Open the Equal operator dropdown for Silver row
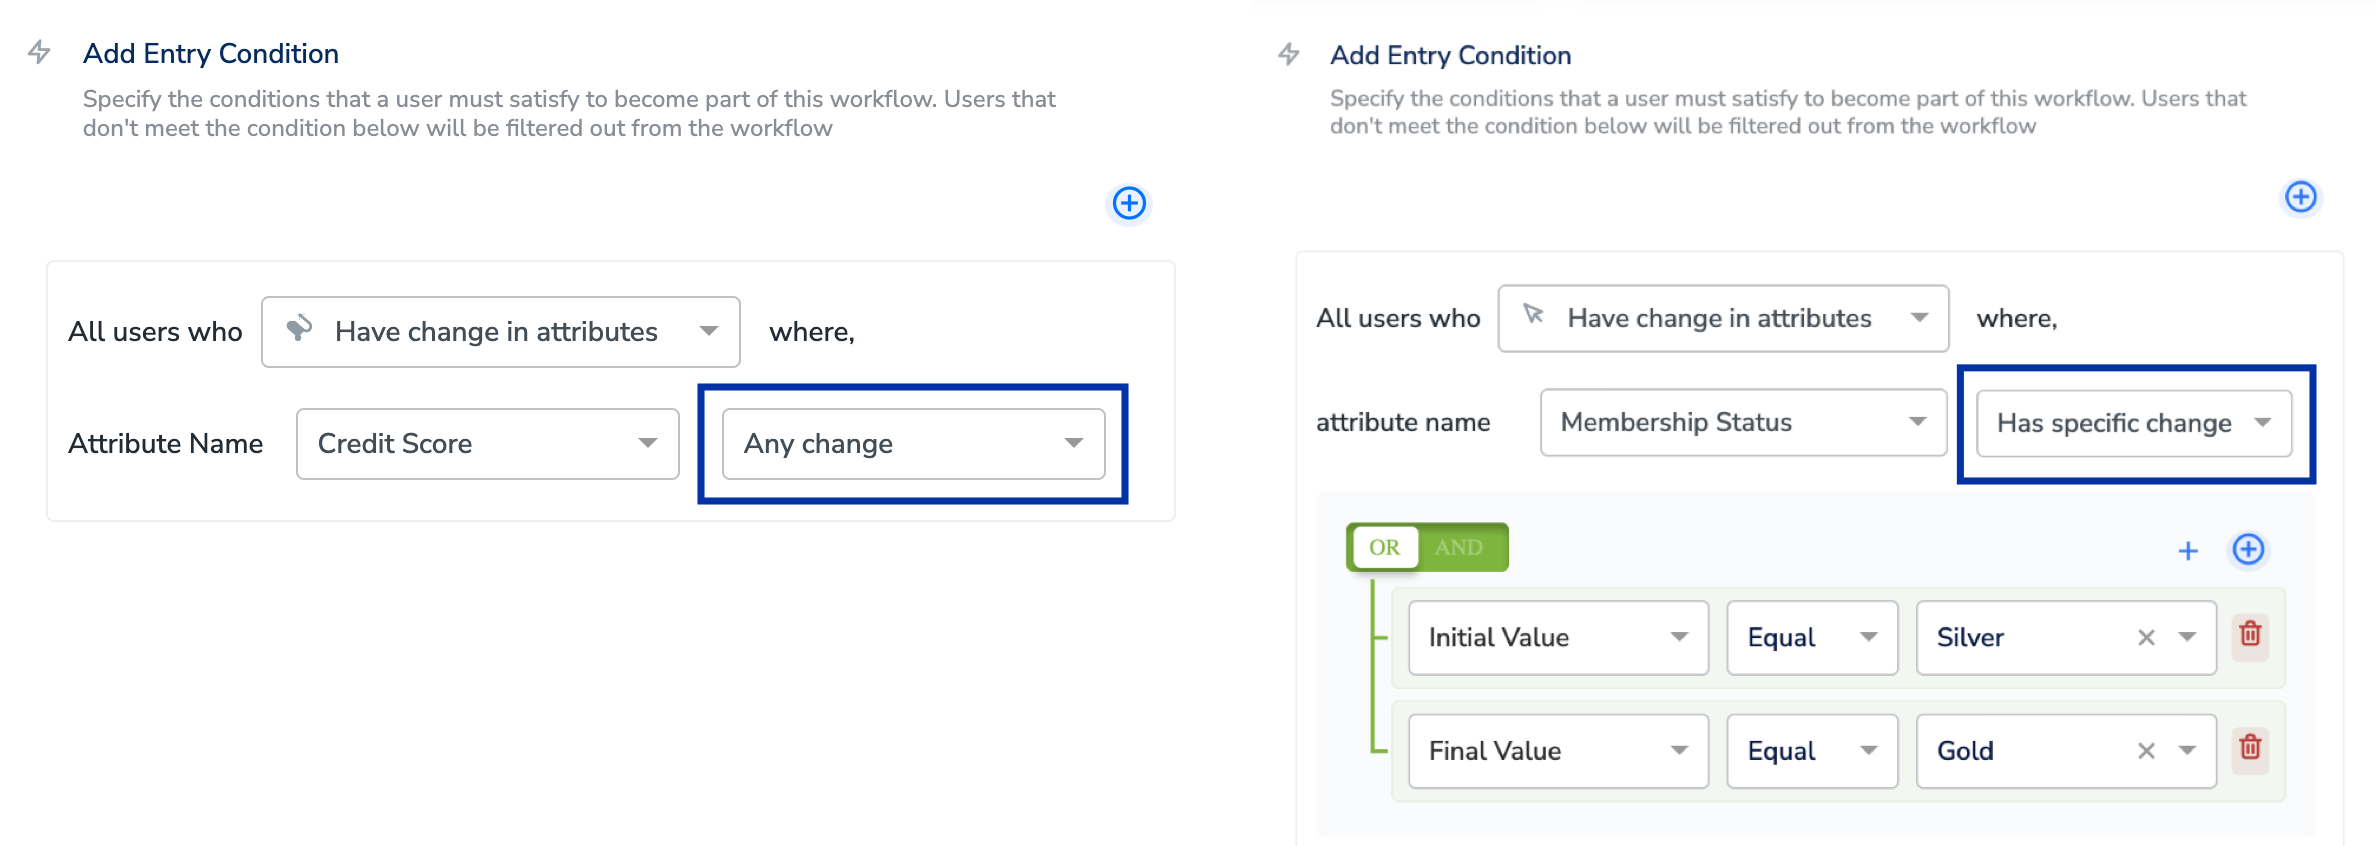This screenshot has height=846, width=2376. 1811,638
